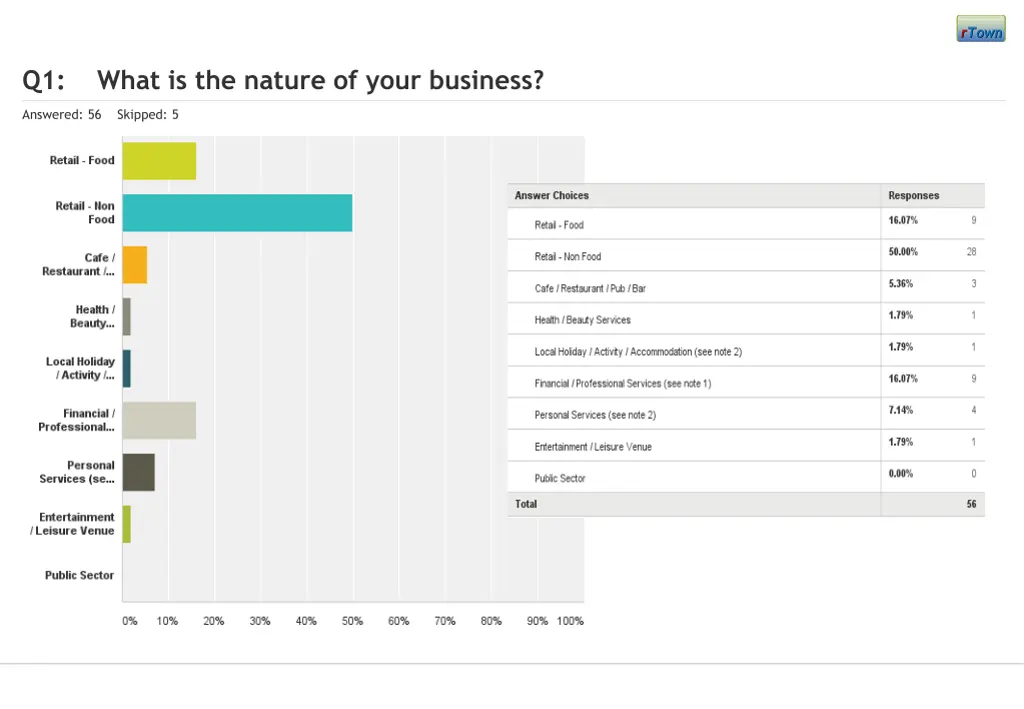1024x709 pixels.
Task: Click the Skipped: 5 text
Action: pyautogui.click(x=148, y=115)
